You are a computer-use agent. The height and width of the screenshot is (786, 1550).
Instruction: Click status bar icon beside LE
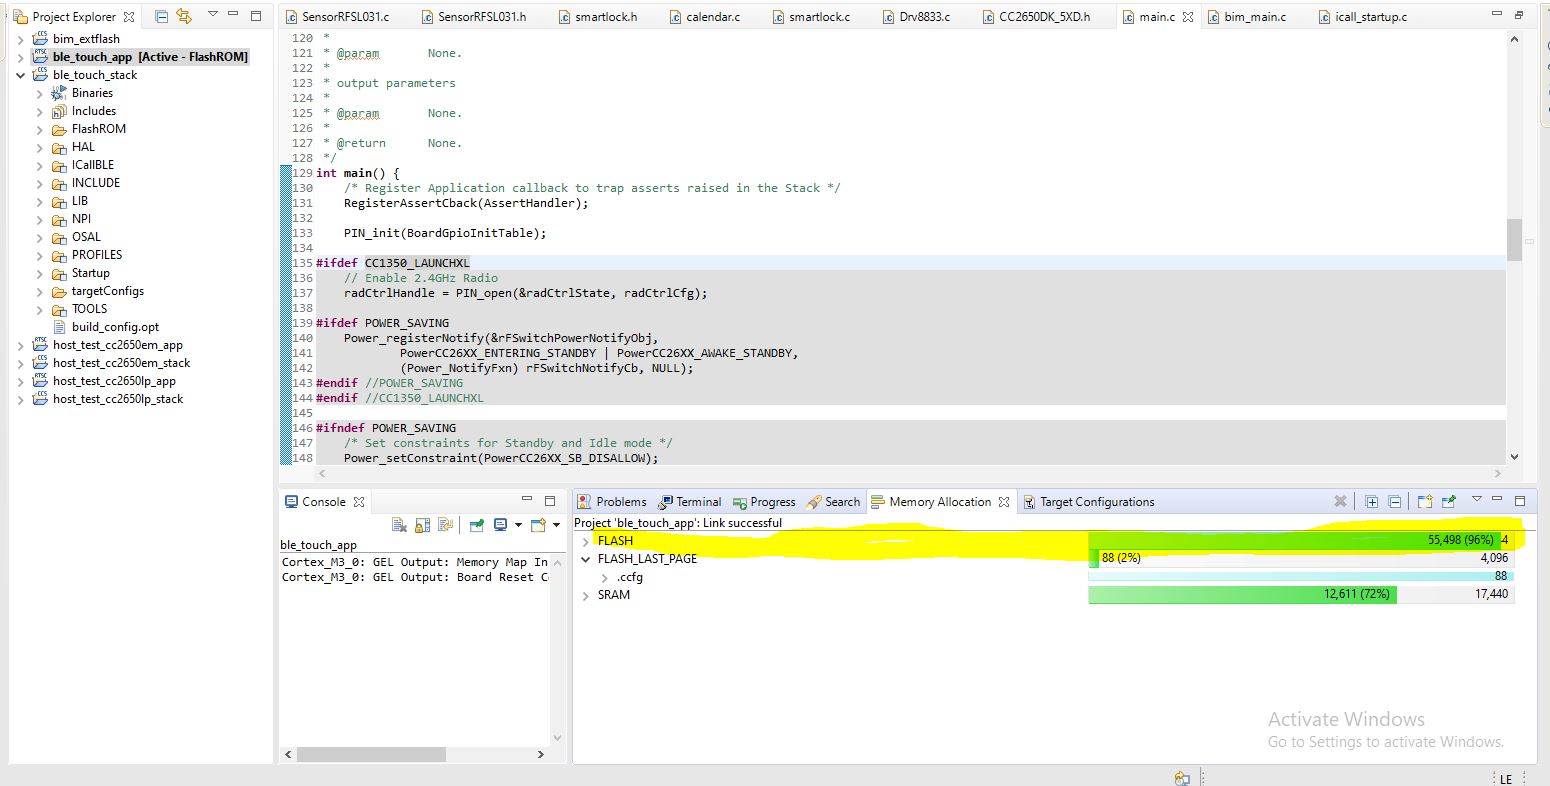(1182, 778)
